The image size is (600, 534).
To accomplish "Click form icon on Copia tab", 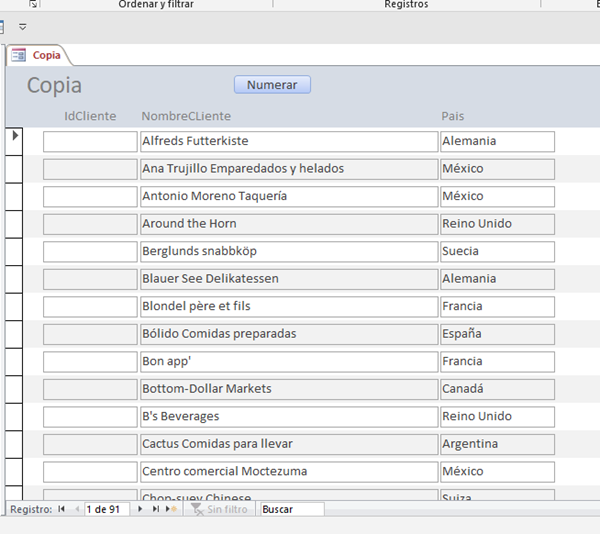I will [19, 55].
